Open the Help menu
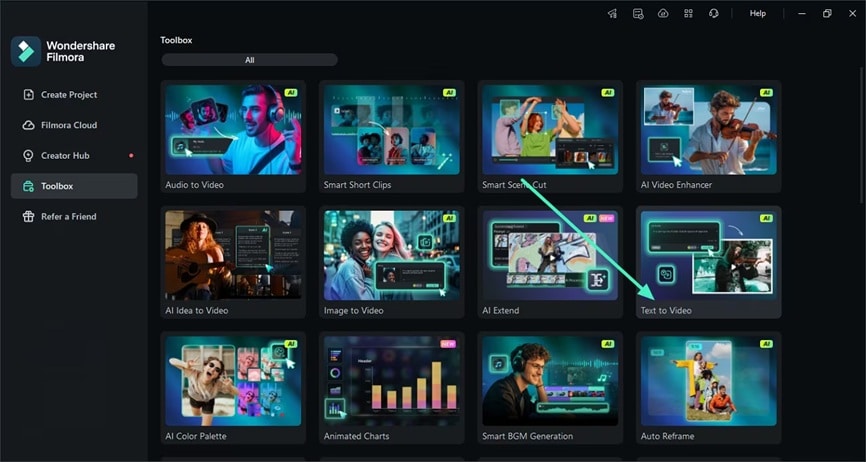 758,14
